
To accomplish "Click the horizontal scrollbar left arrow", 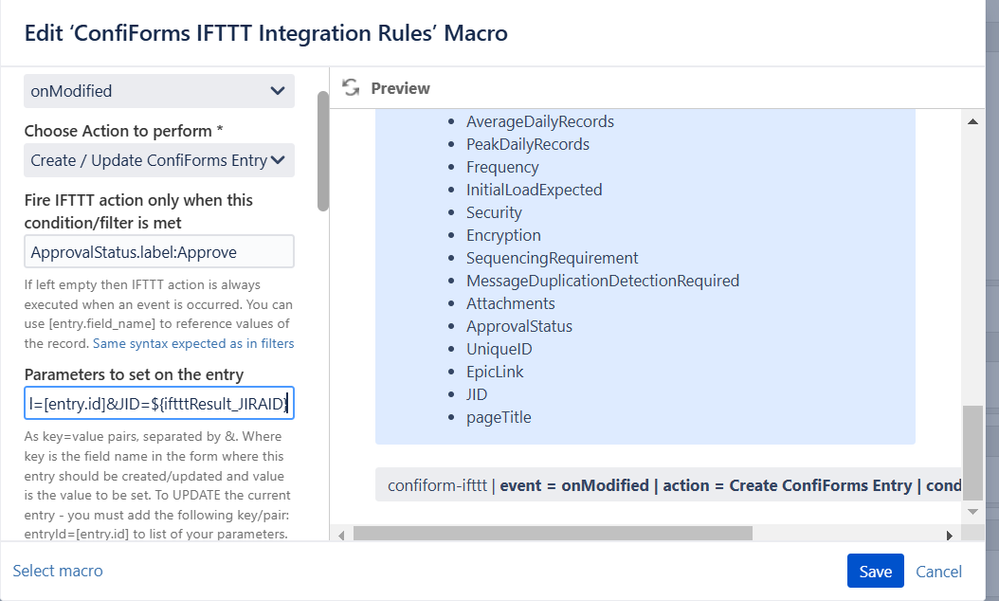I will tap(343, 534).
